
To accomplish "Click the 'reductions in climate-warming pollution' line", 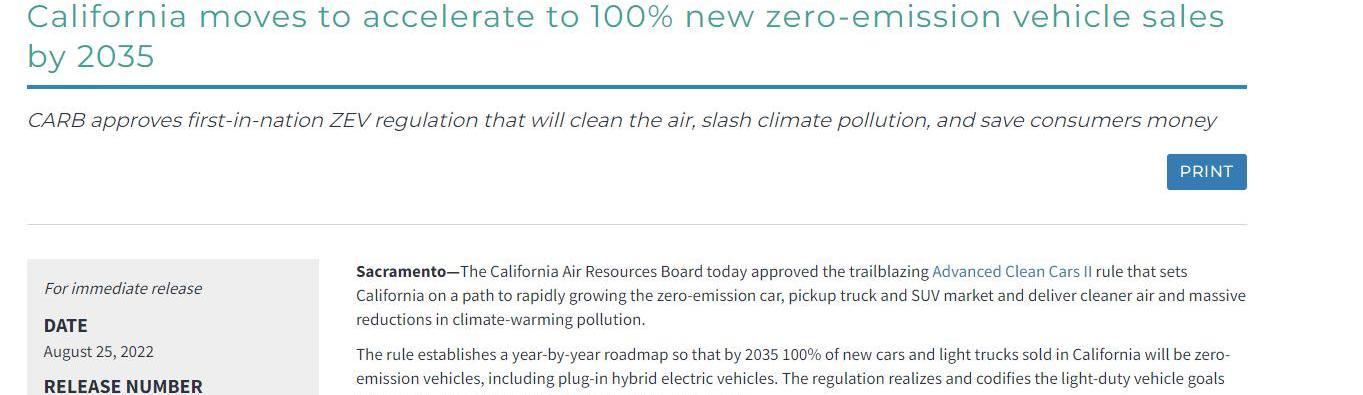I will pos(501,320).
